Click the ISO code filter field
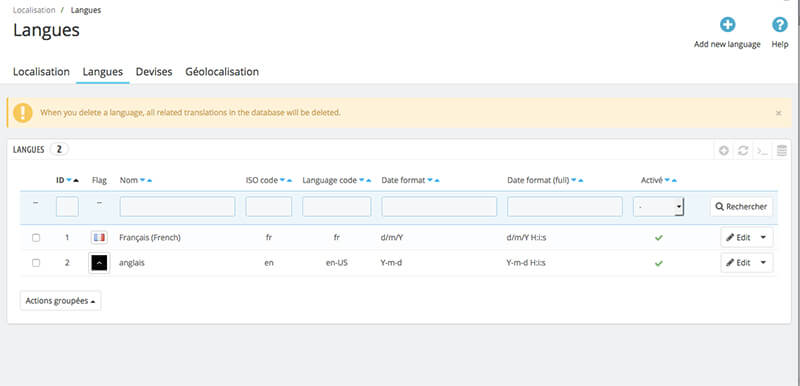The image size is (800, 386). coord(269,207)
